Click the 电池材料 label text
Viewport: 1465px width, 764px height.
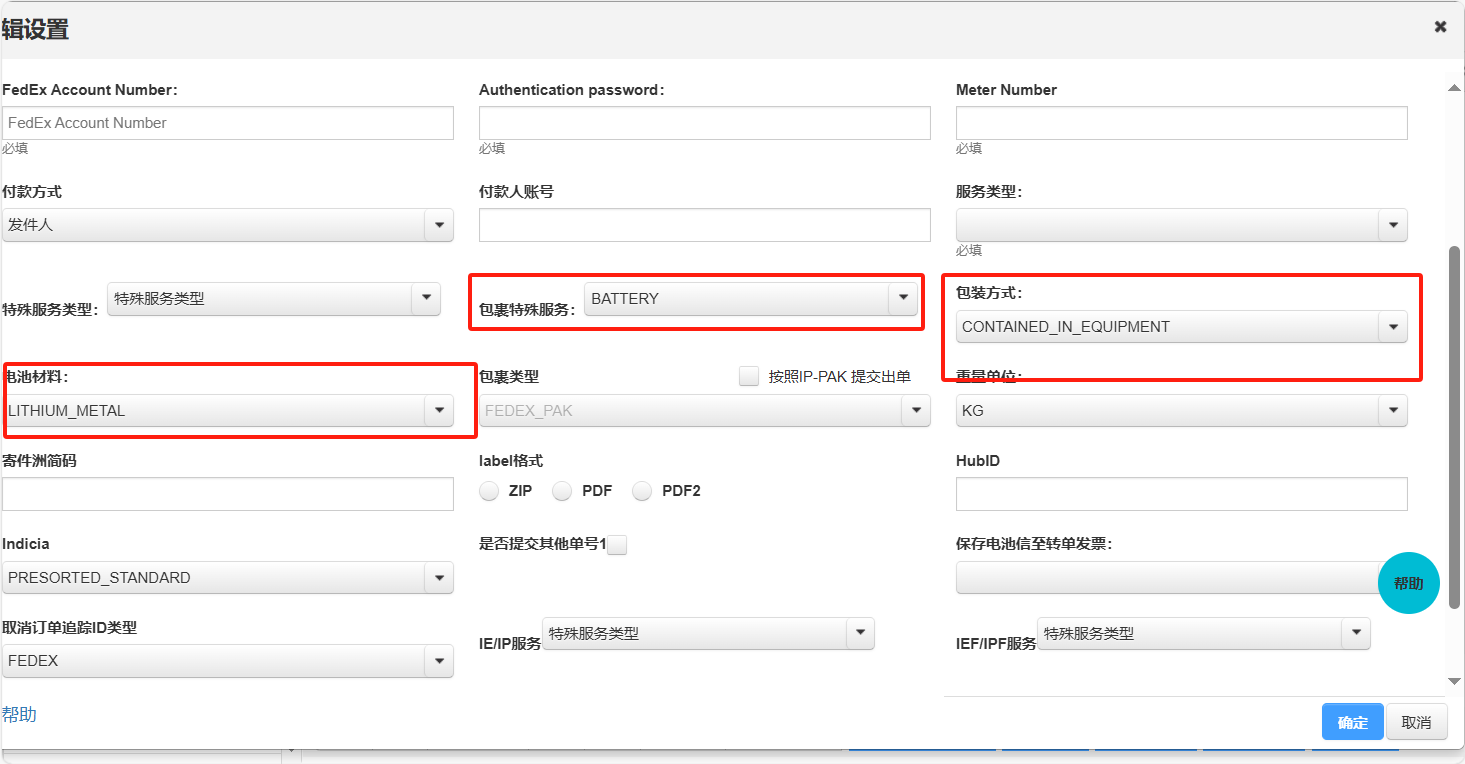(35, 377)
